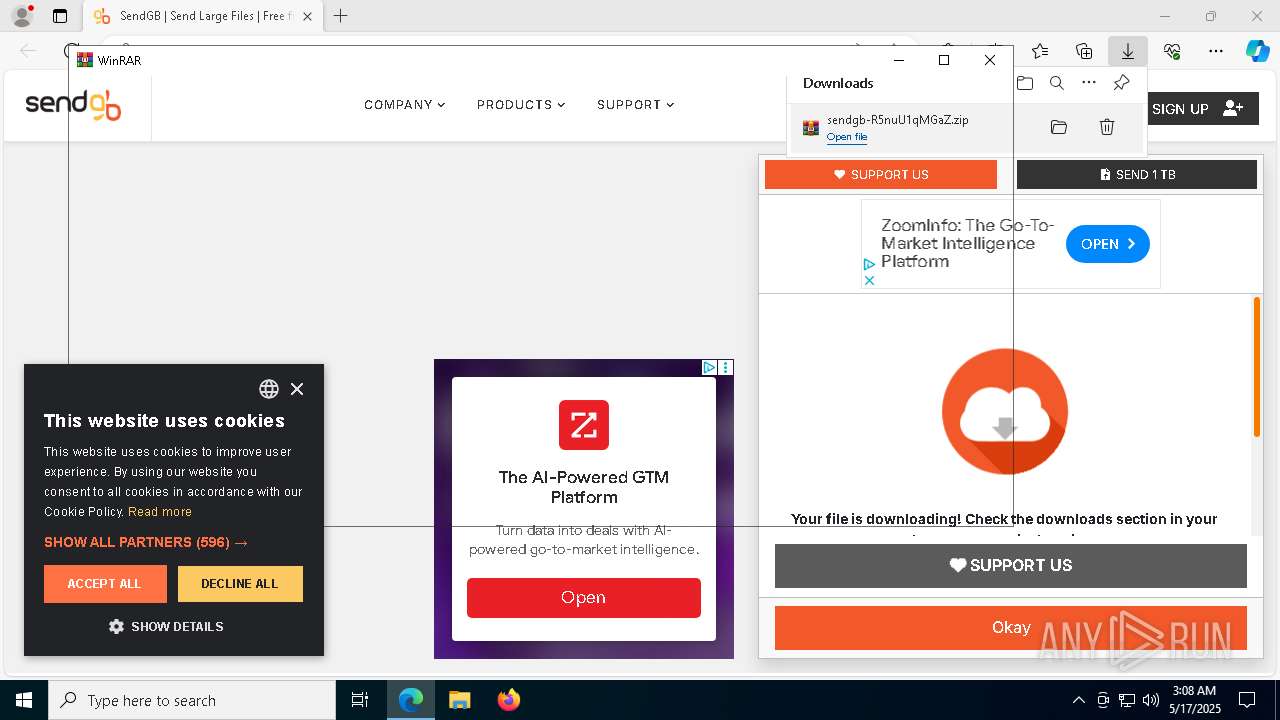1280x720 pixels.
Task: Open the cookie policy Read more link
Action: [x=160, y=512]
